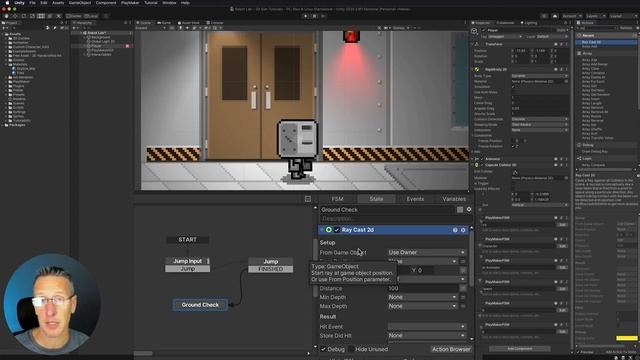Open the Ray Cast 2d action help icon
This screenshot has width=640, height=360.
click(x=455, y=230)
